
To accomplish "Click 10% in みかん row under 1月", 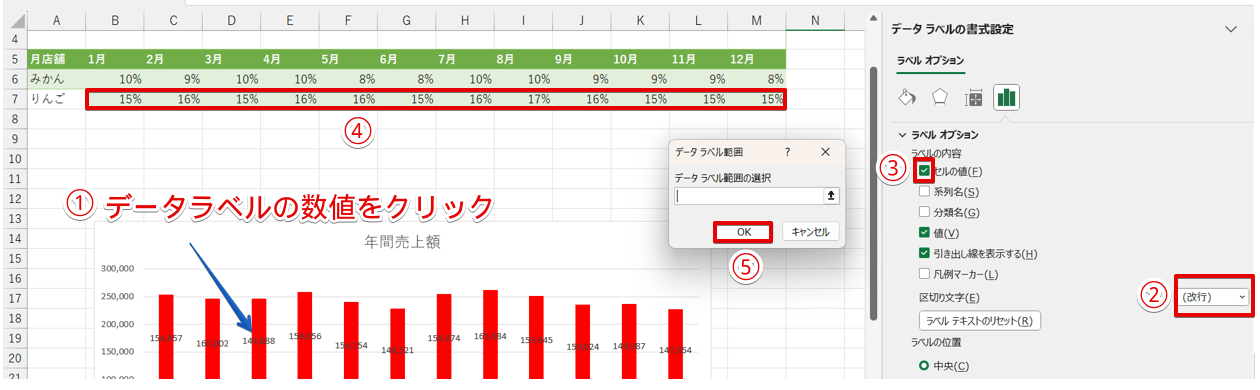I will tap(114, 78).
